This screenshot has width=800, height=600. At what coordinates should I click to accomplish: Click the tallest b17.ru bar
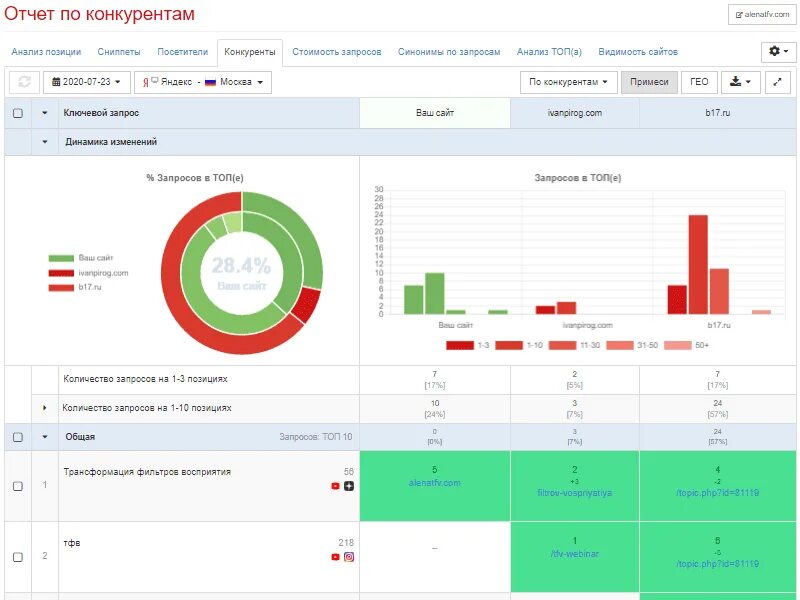coord(698,265)
